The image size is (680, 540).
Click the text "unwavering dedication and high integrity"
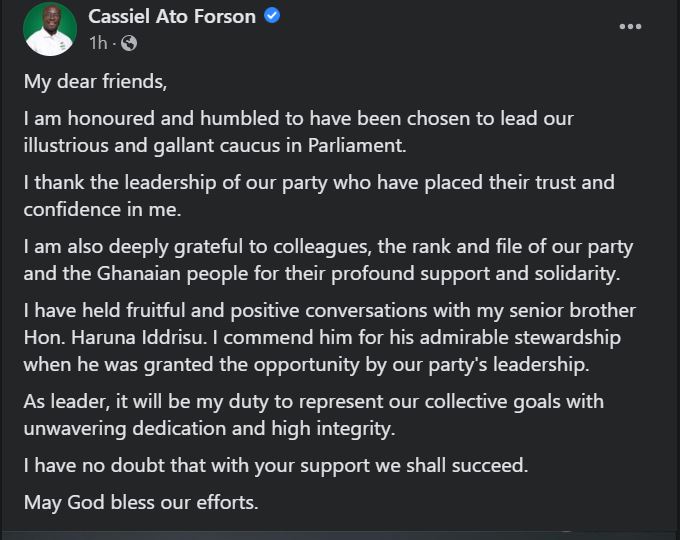coord(207,429)
